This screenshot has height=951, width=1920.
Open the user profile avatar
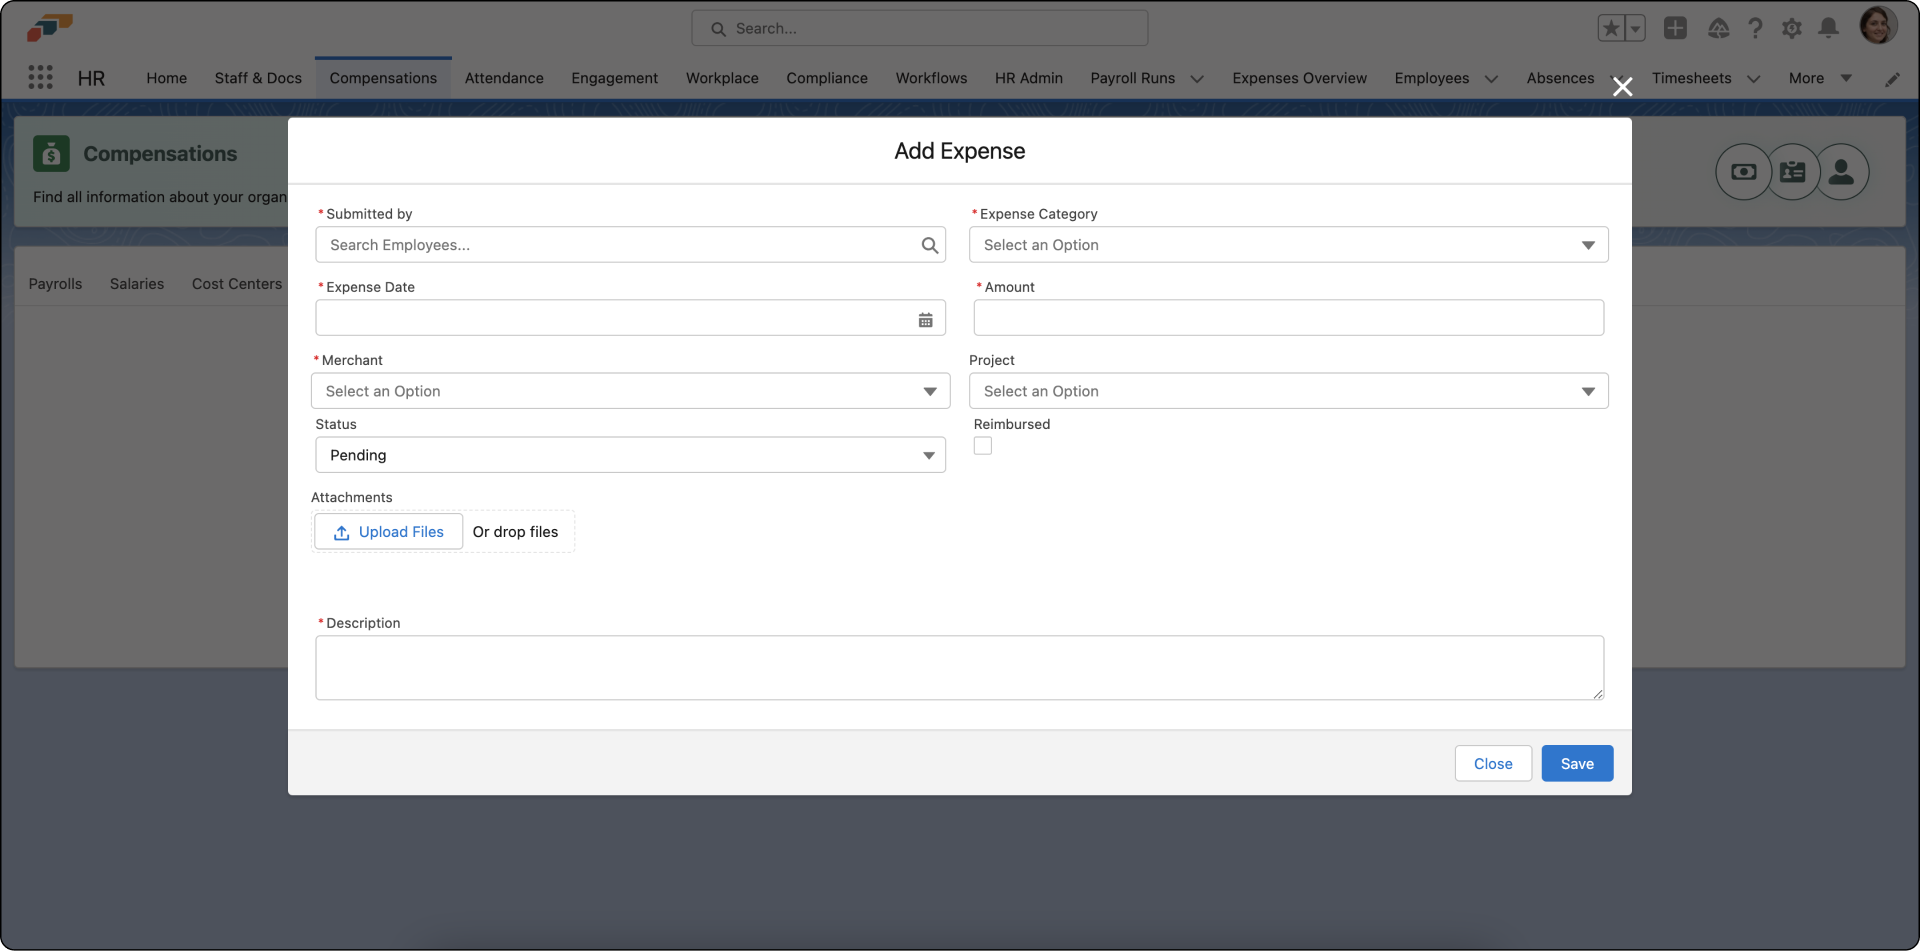coord(1879,25)
